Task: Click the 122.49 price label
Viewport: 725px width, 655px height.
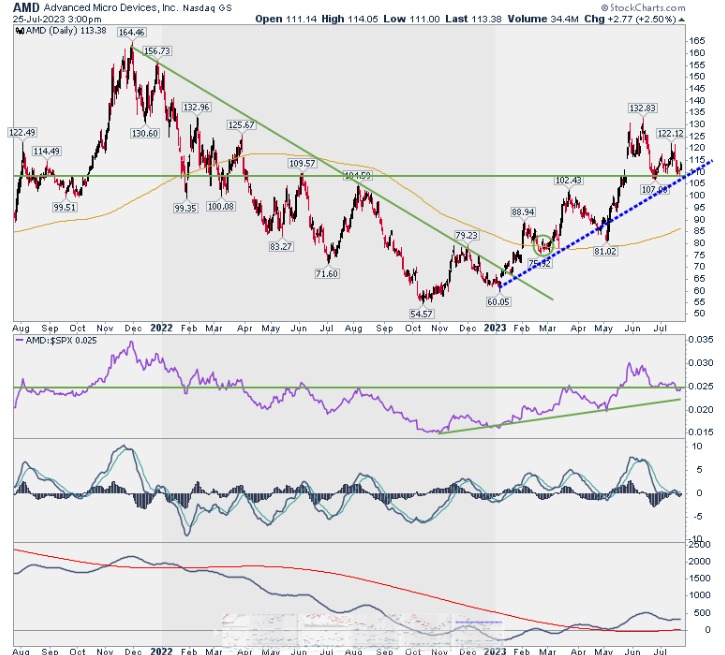Action: (22, 133)
